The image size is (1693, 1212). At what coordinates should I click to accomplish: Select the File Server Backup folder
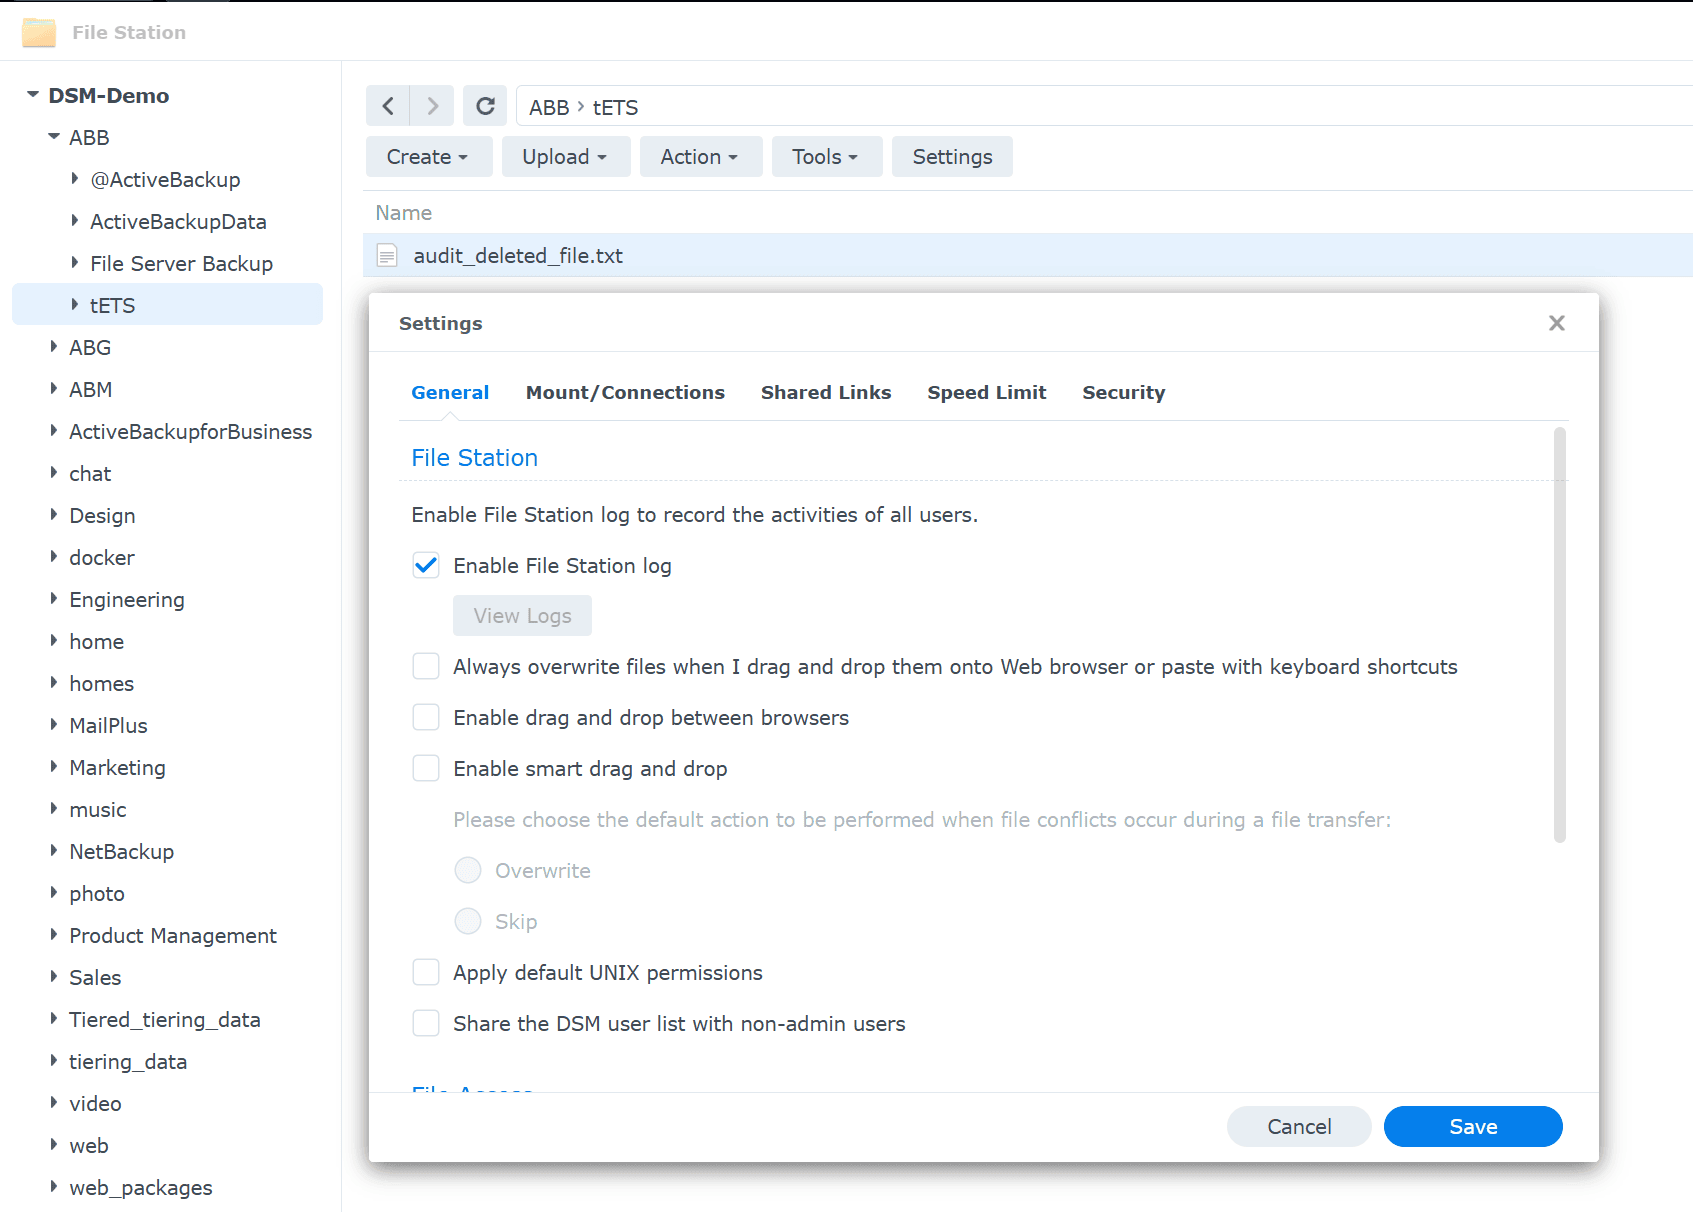(181, 264)
